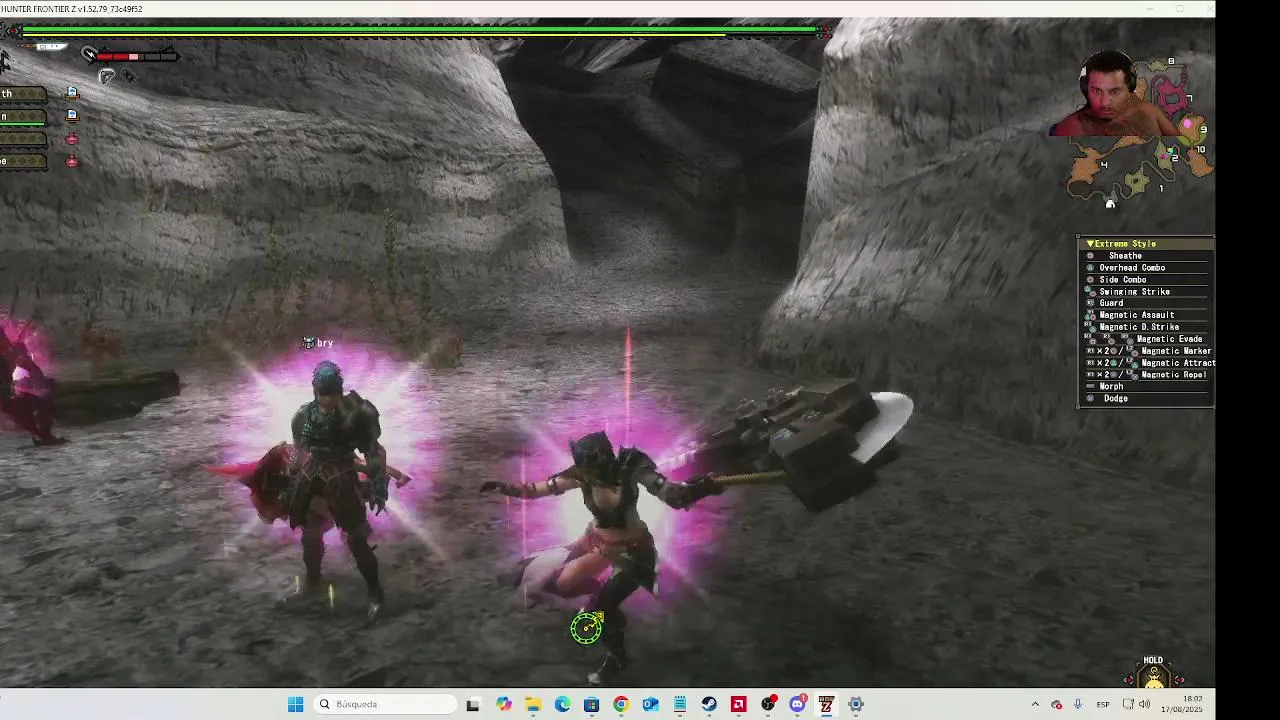Select the Guard command
This screenshot has width=1280, height=720.
point(1111,303)
